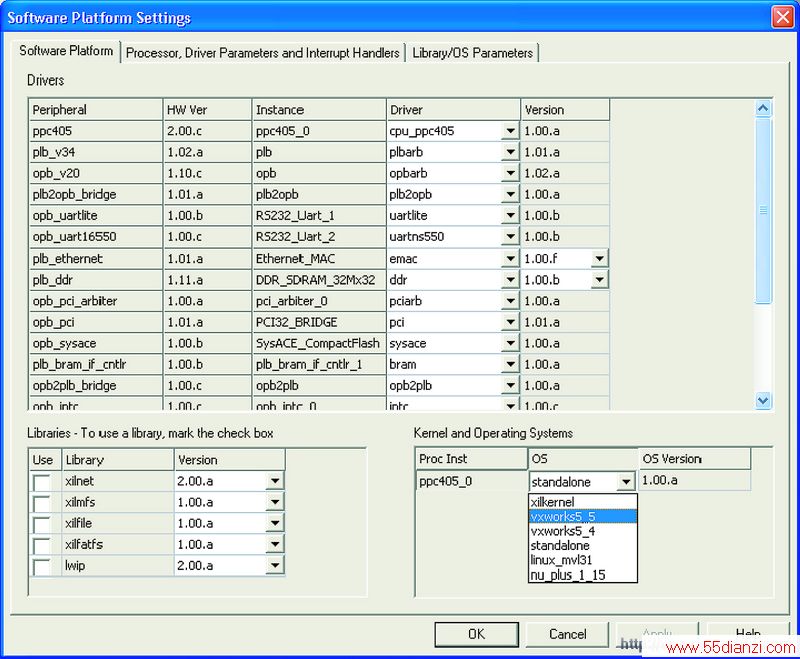This screenshot has height=659, width=800.
Task: Click OS Version value 1.00.a
Action: (x=694, y=480)
